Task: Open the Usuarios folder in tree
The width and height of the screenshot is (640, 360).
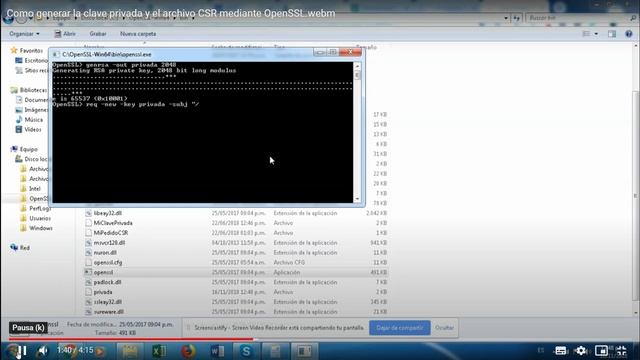Action: pos(40,218)
